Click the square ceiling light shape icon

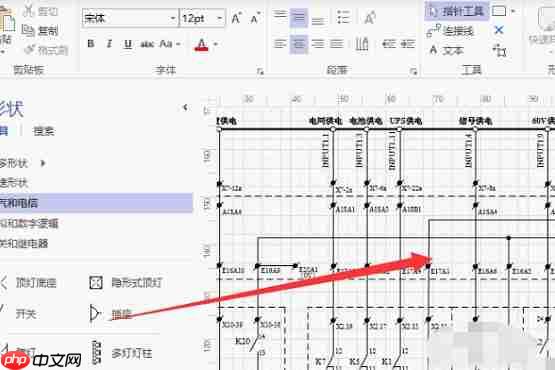(96, 283)
